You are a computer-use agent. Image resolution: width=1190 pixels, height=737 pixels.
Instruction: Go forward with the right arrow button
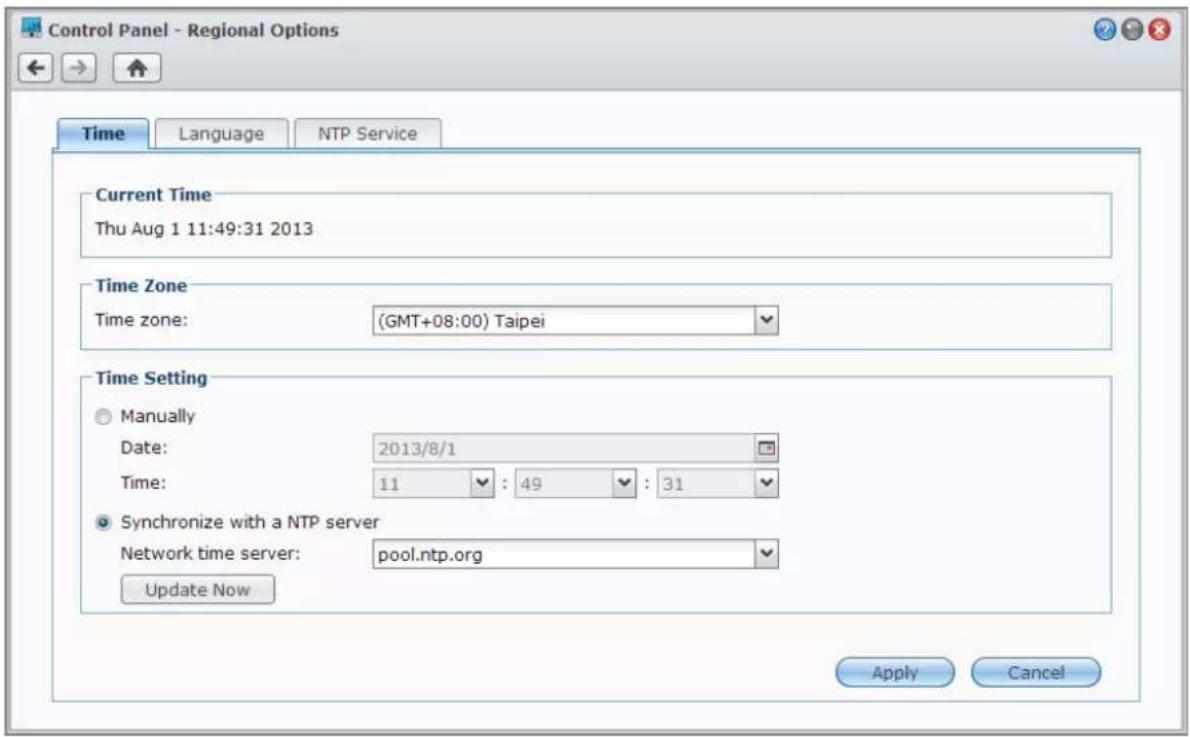79,68
